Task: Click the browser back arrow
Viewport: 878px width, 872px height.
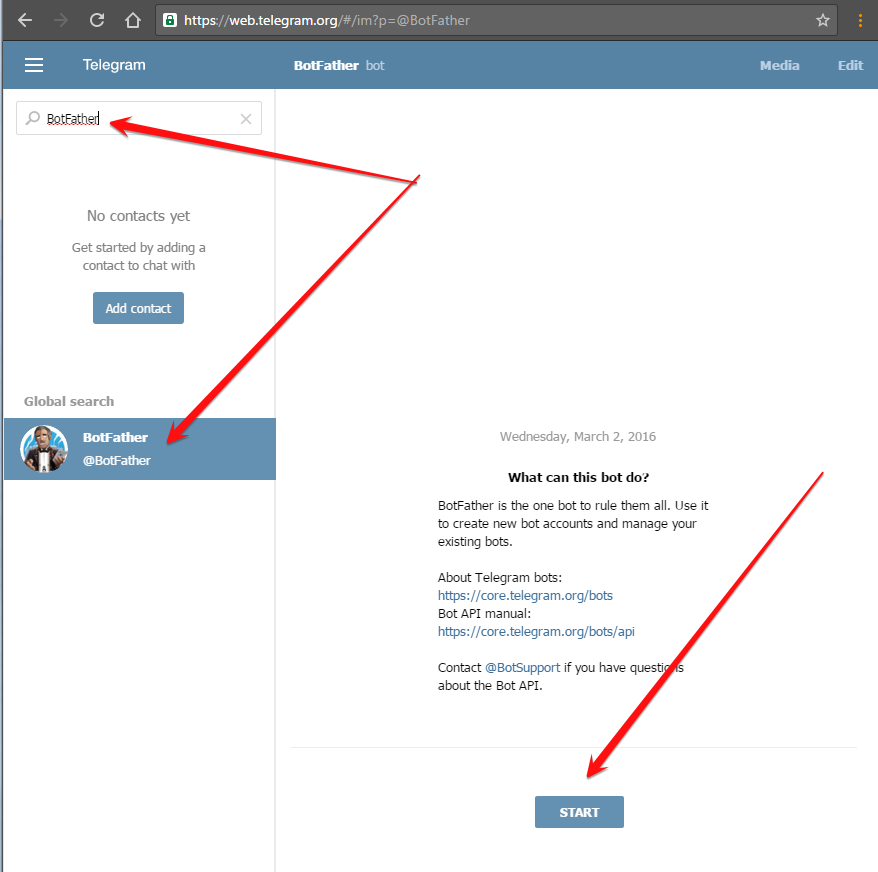Action: coord(25,20)
